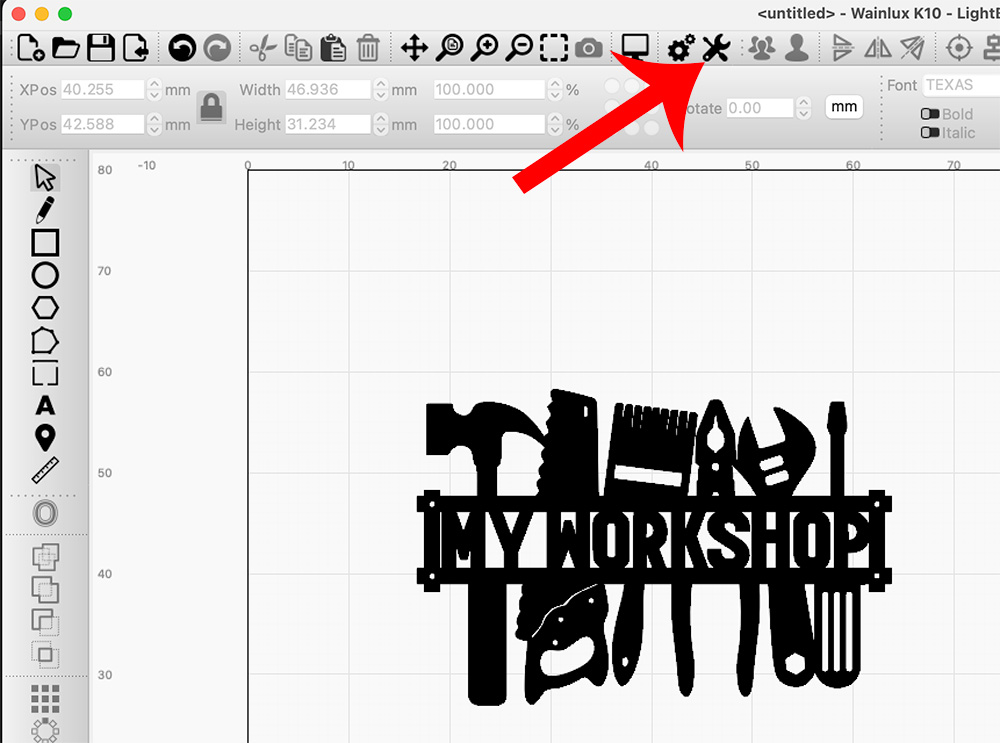Open the gears Settings icon
Image resolution: width=1000 pixels, height=743 pixels.
click(681, 47)
